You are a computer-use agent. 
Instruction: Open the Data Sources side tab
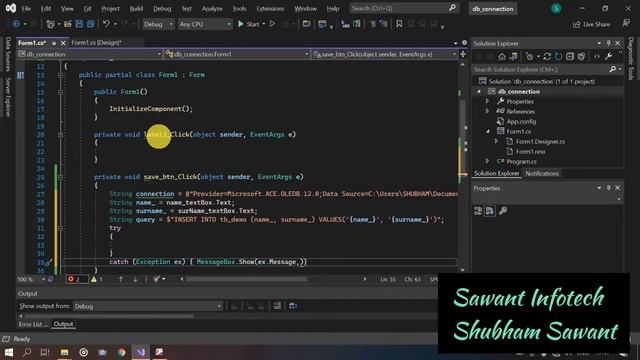click(x=8, y=54)
